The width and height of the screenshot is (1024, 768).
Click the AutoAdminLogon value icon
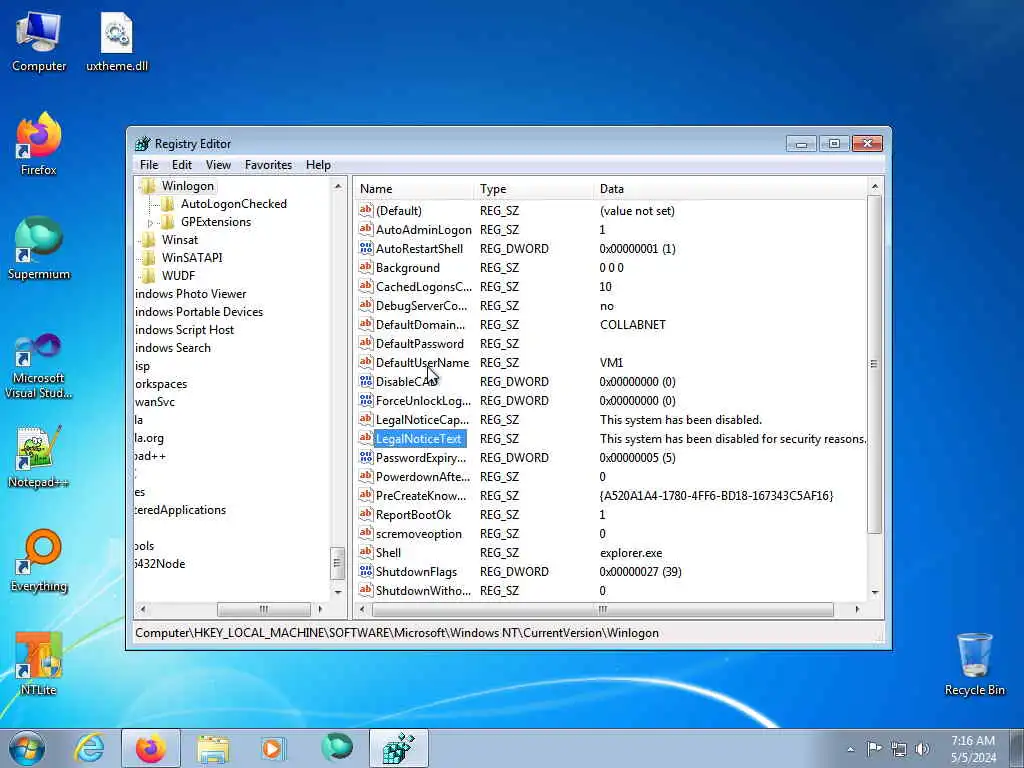coord(366,229)
